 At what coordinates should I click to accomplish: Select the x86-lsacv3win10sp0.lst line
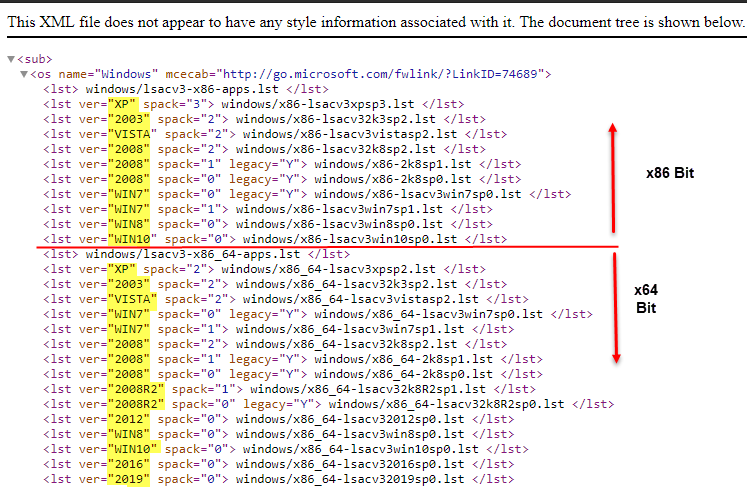click(x=275, y=239)
